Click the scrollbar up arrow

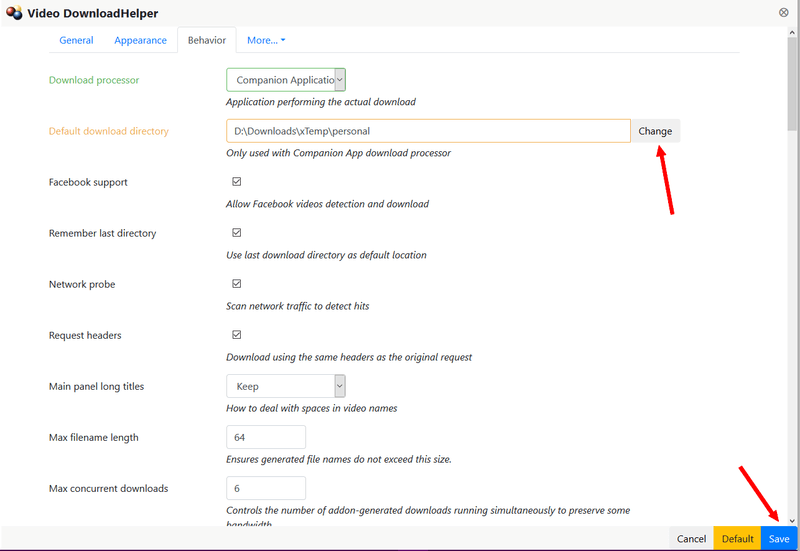[792, 33]
